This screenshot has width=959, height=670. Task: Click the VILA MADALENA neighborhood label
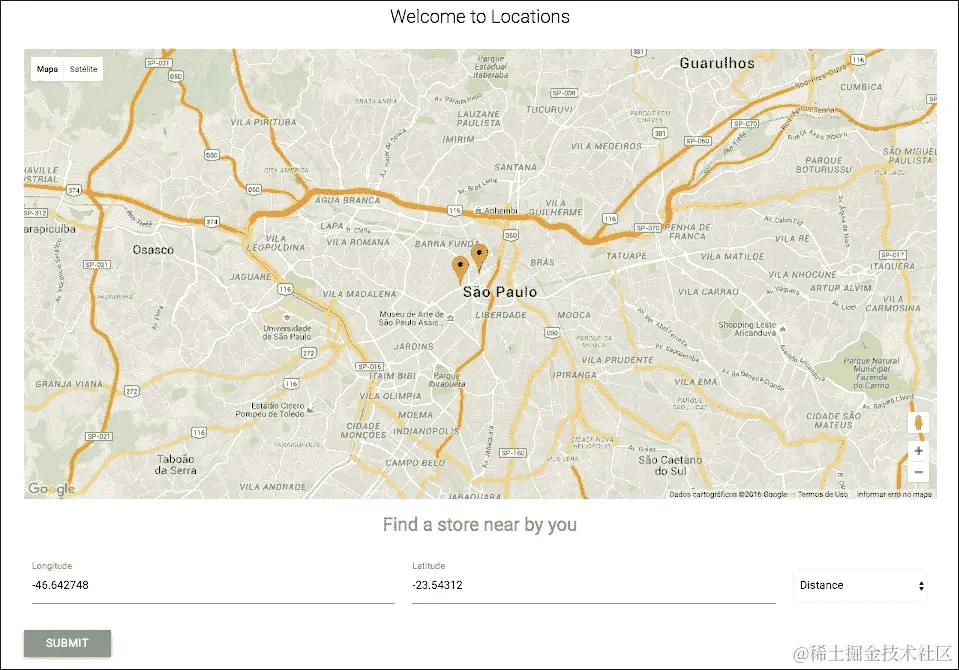(x=360, y=294)
